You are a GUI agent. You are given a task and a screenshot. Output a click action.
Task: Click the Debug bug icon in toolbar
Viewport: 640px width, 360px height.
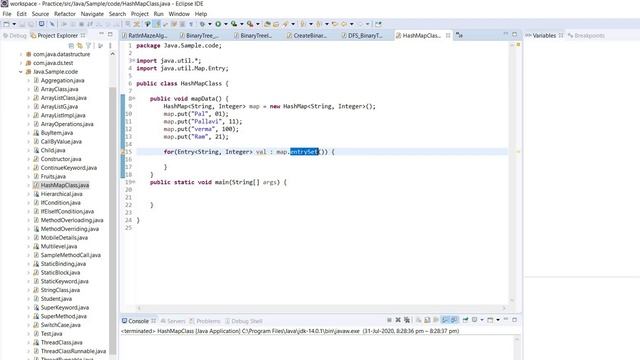[x=202, y=24]
